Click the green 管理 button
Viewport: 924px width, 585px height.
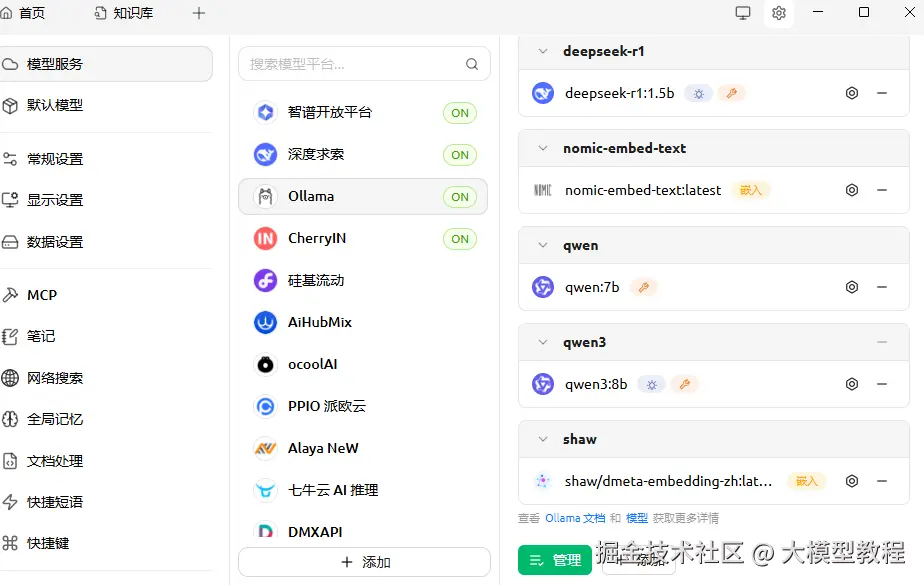click(x=555, y=560)
